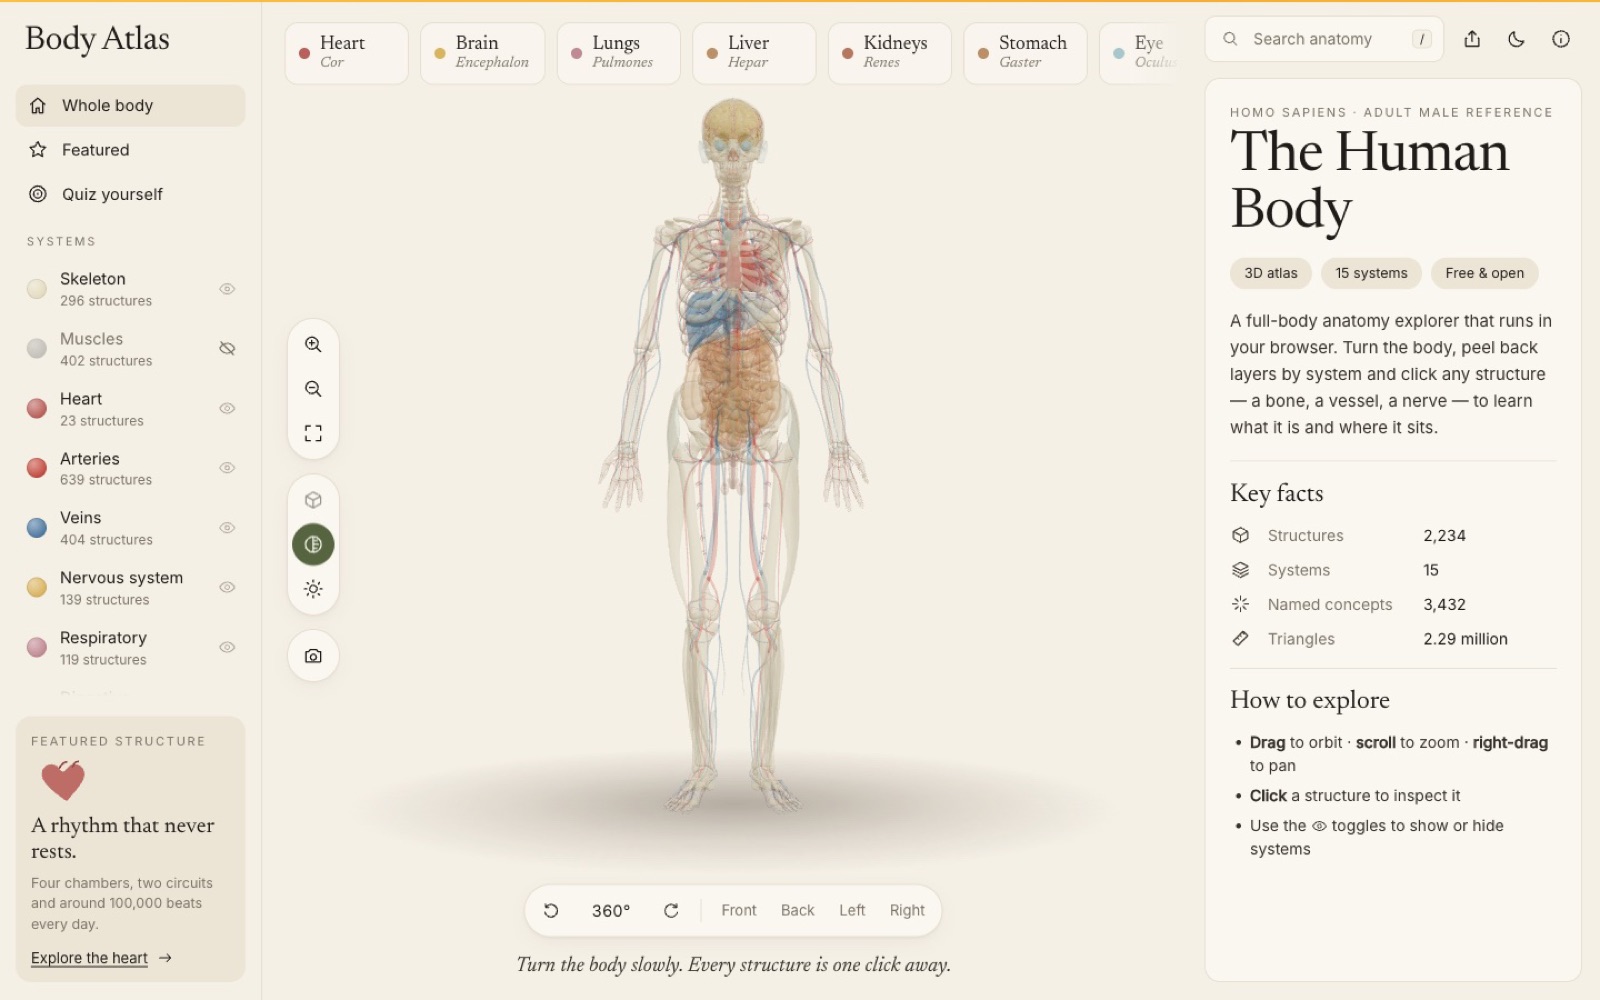Select the Muscles system row label
Image resolution: width=1600 pixels, height=1000 pixels.
click(x=91, y=339)
